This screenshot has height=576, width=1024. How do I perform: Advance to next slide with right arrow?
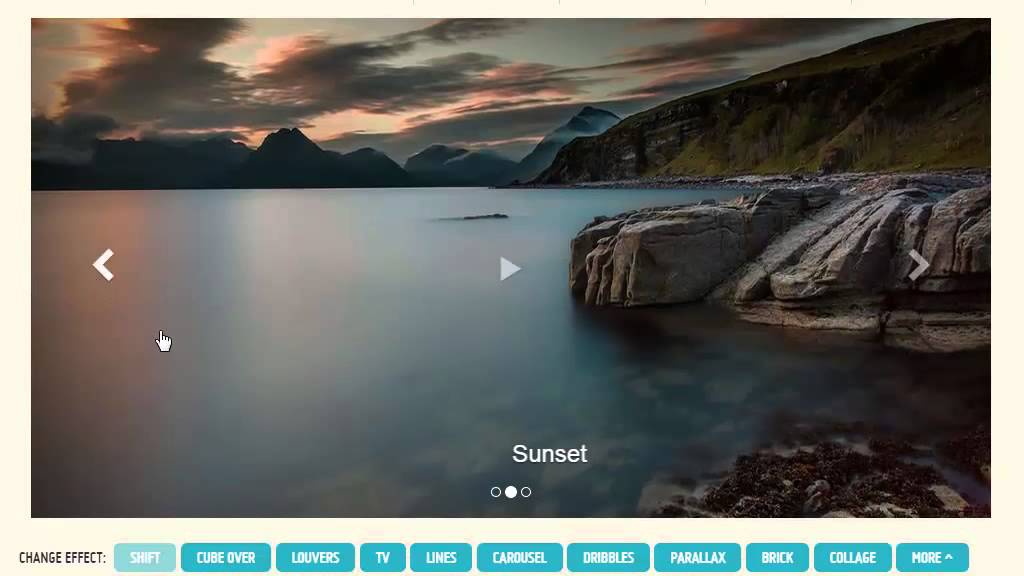(x=918, y=265)
